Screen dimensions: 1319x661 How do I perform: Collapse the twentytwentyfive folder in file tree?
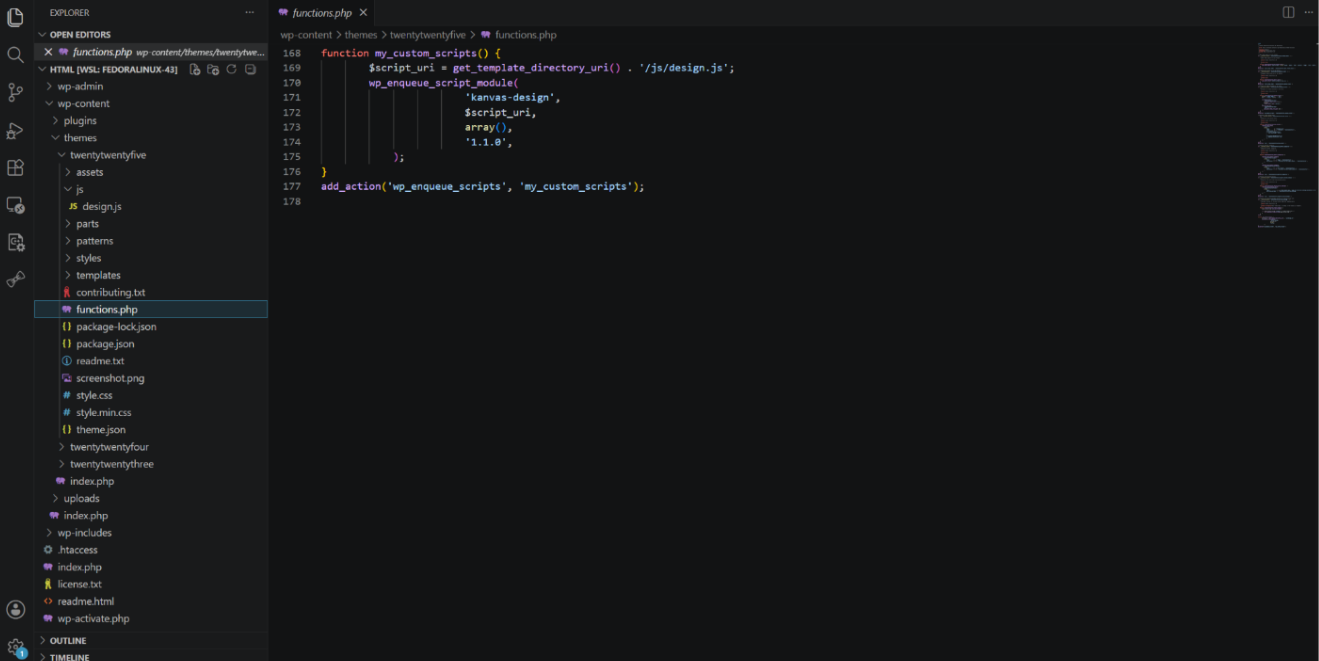click(x=151, y=155)
